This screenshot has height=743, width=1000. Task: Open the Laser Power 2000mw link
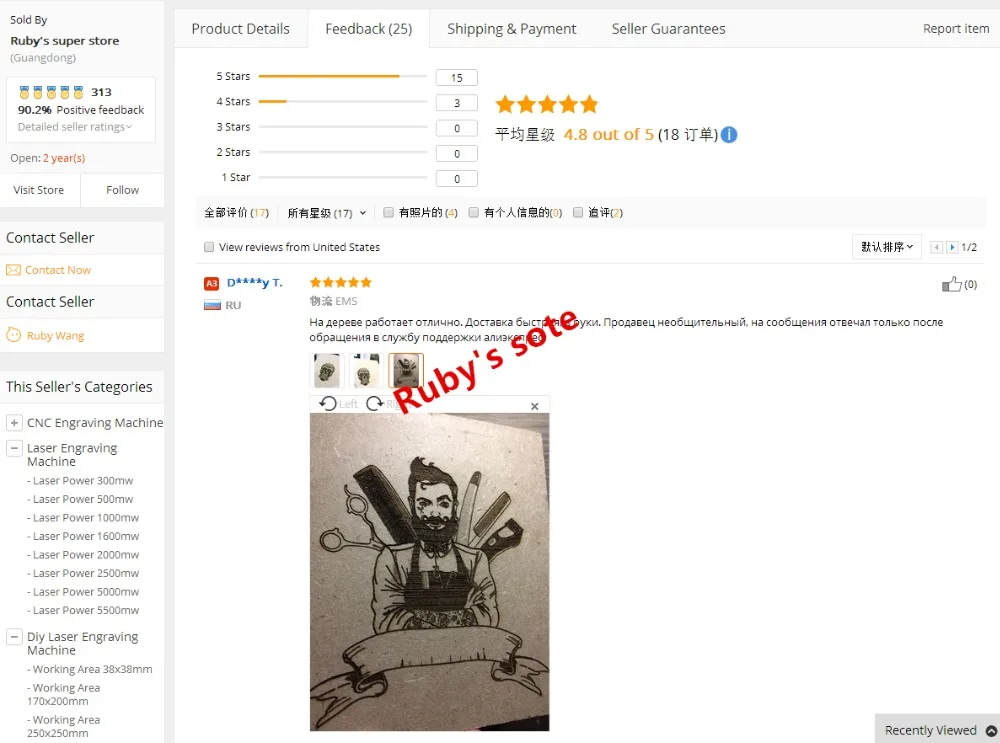coord(86,555)
